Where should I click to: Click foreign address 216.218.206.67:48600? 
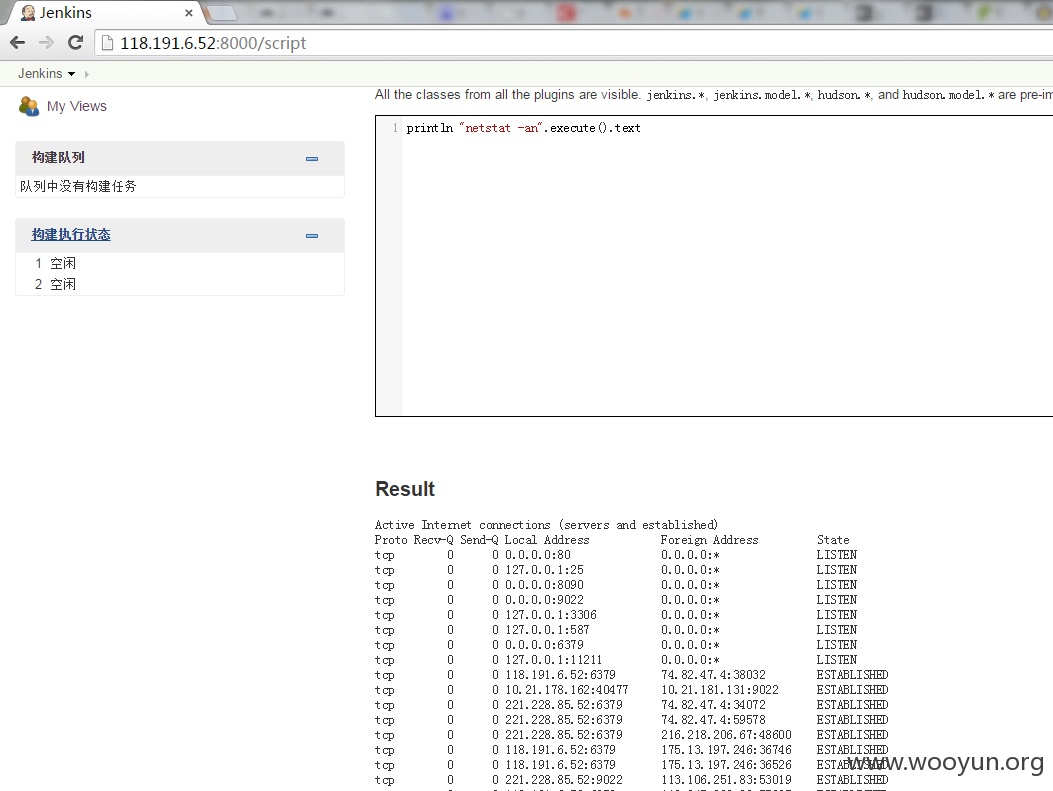(x=726, y=735)
